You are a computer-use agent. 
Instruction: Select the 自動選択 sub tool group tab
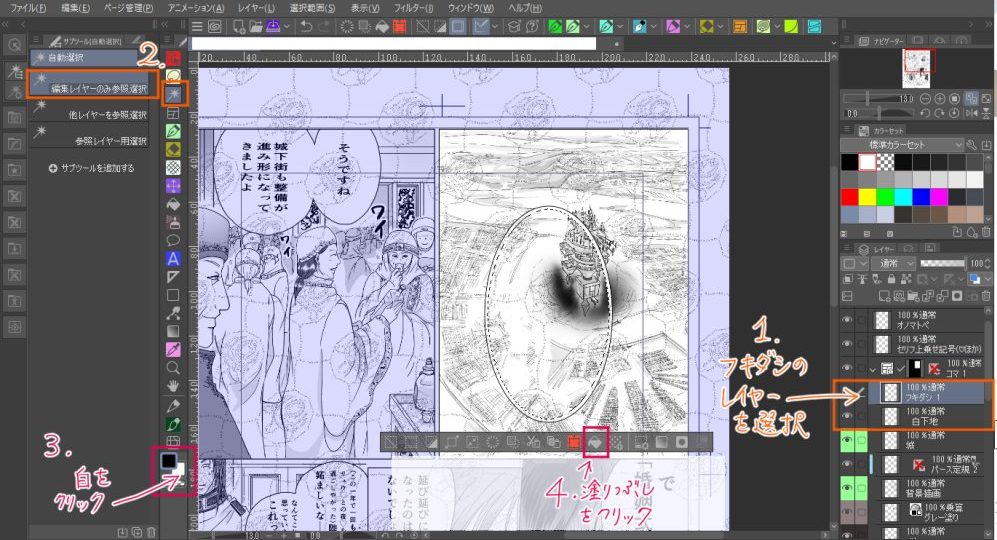tap(85, 57)
